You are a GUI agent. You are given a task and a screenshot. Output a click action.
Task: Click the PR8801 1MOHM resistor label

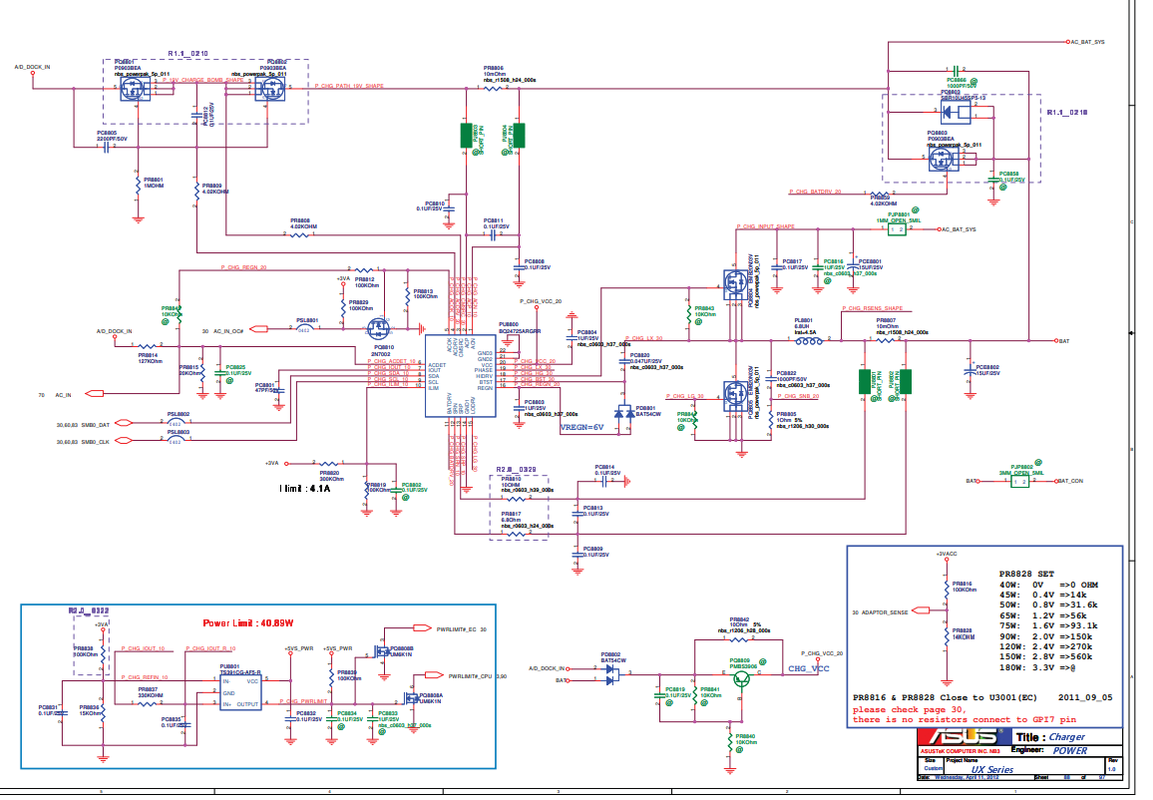pyautogui.click(x=154, y=182)
